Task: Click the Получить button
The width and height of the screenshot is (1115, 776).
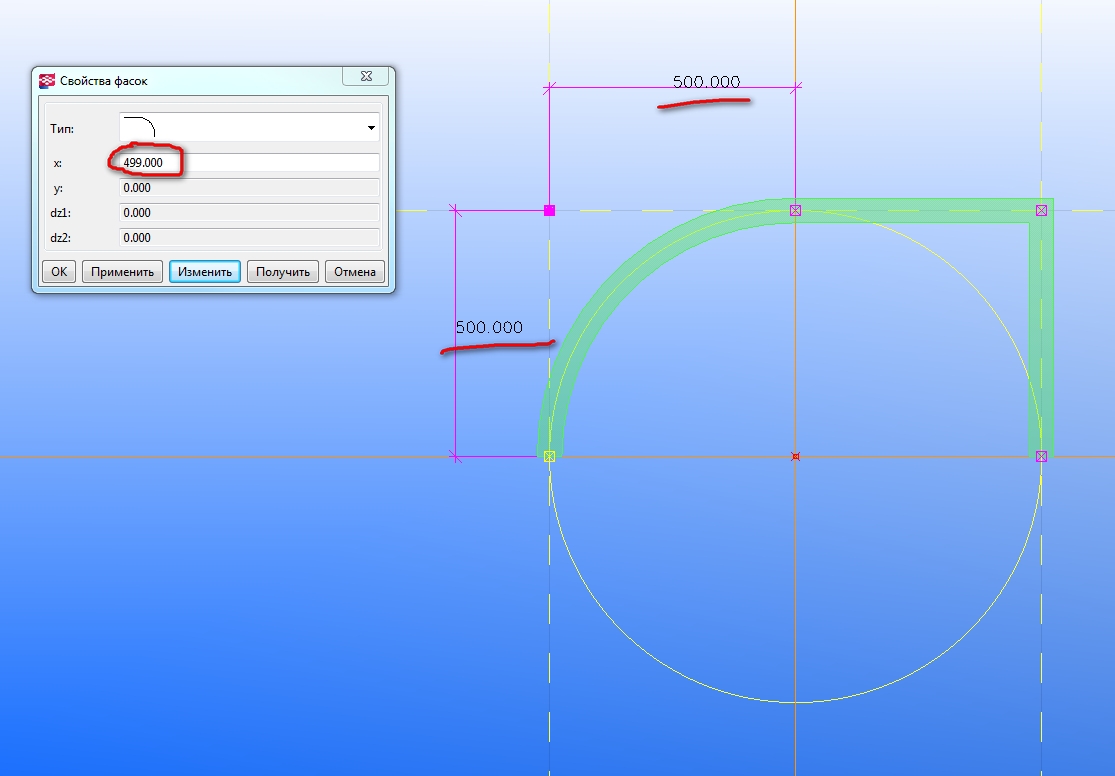Action: (x=283, y=272)
